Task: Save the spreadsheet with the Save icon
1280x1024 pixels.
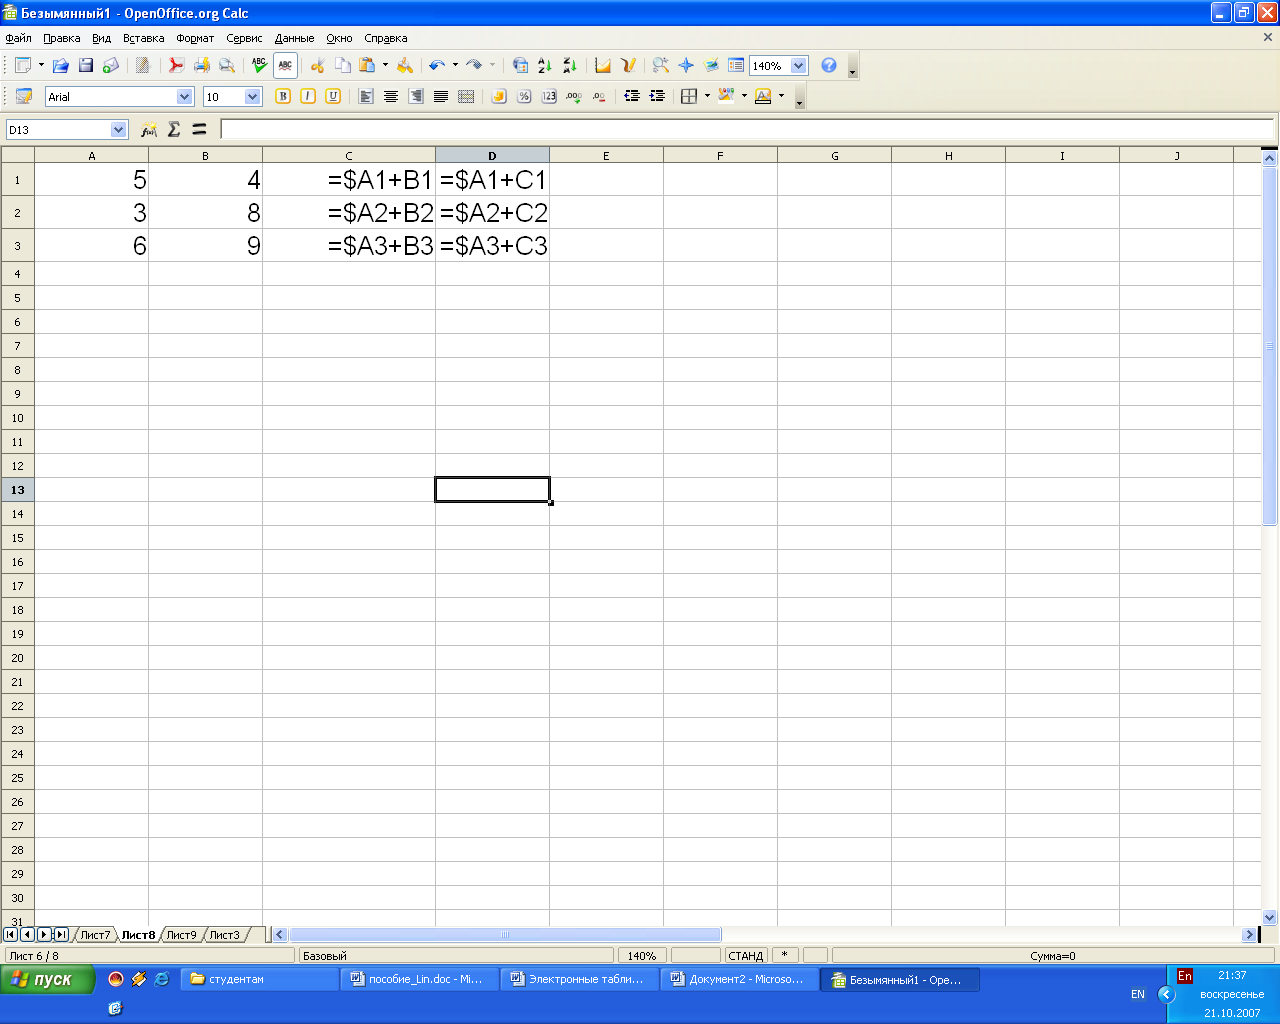Action: tap(86, 66)
